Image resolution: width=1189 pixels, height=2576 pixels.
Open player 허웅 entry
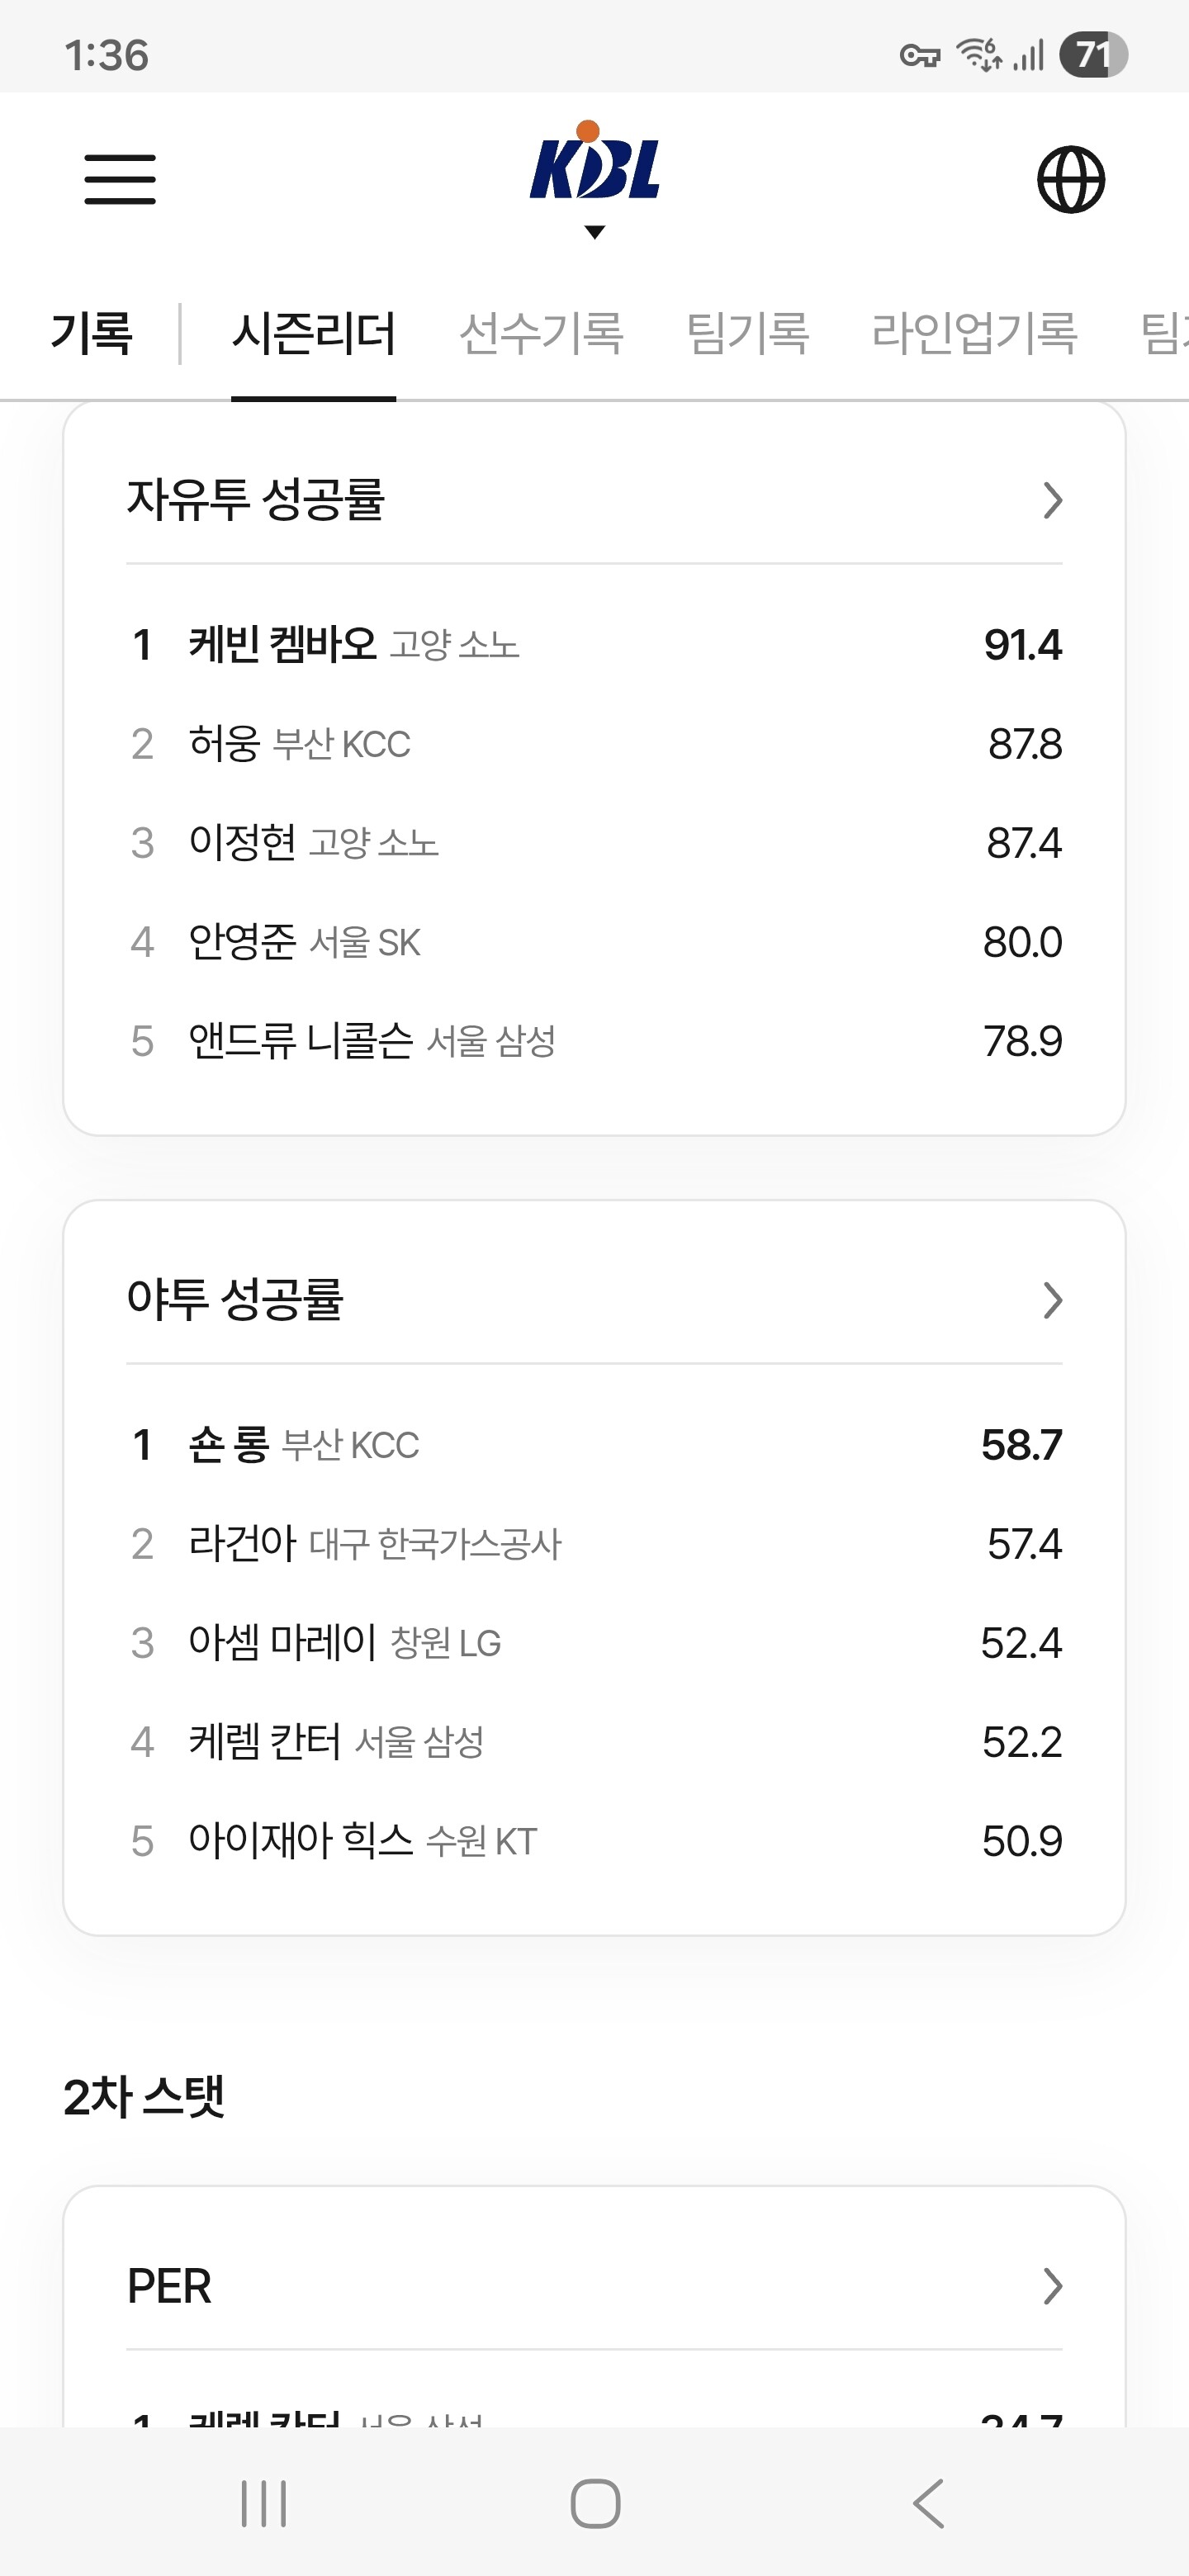click(x=594, y=744)
